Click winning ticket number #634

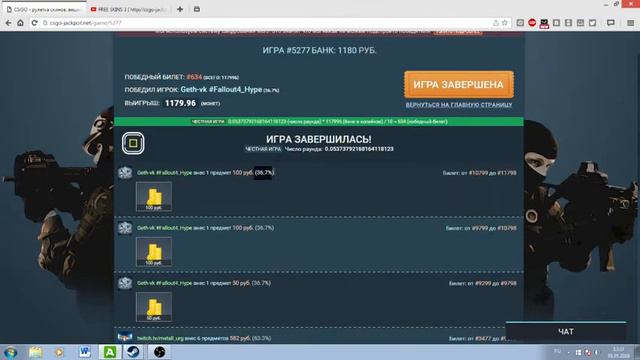click(x=194, y=77)
